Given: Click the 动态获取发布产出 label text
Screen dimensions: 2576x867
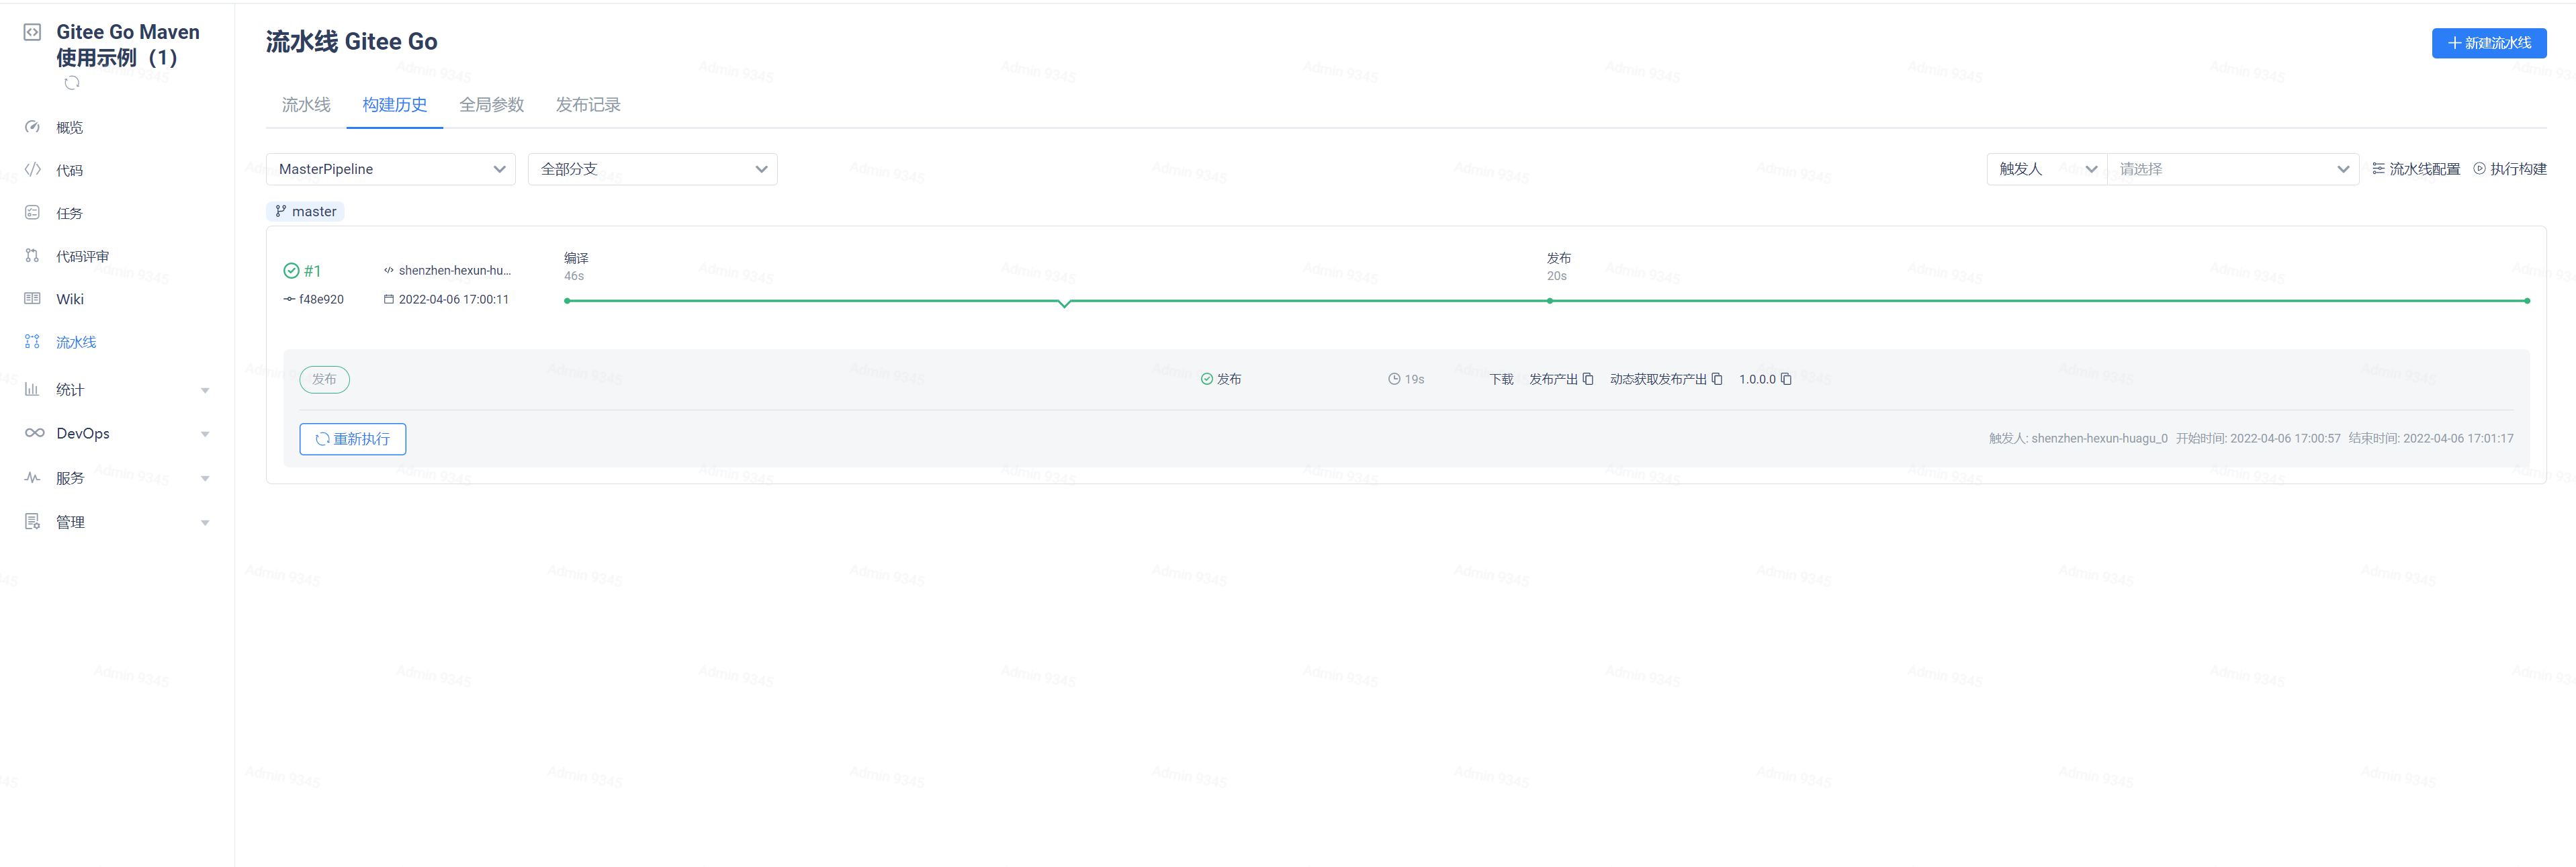Looking at the screenshot, I should tap(1658, 379).
